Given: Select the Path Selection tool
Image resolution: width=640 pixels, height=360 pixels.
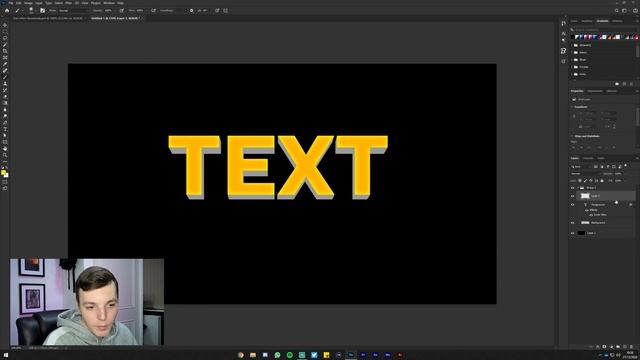Looking at the screenshot, I should pos(5,136).
